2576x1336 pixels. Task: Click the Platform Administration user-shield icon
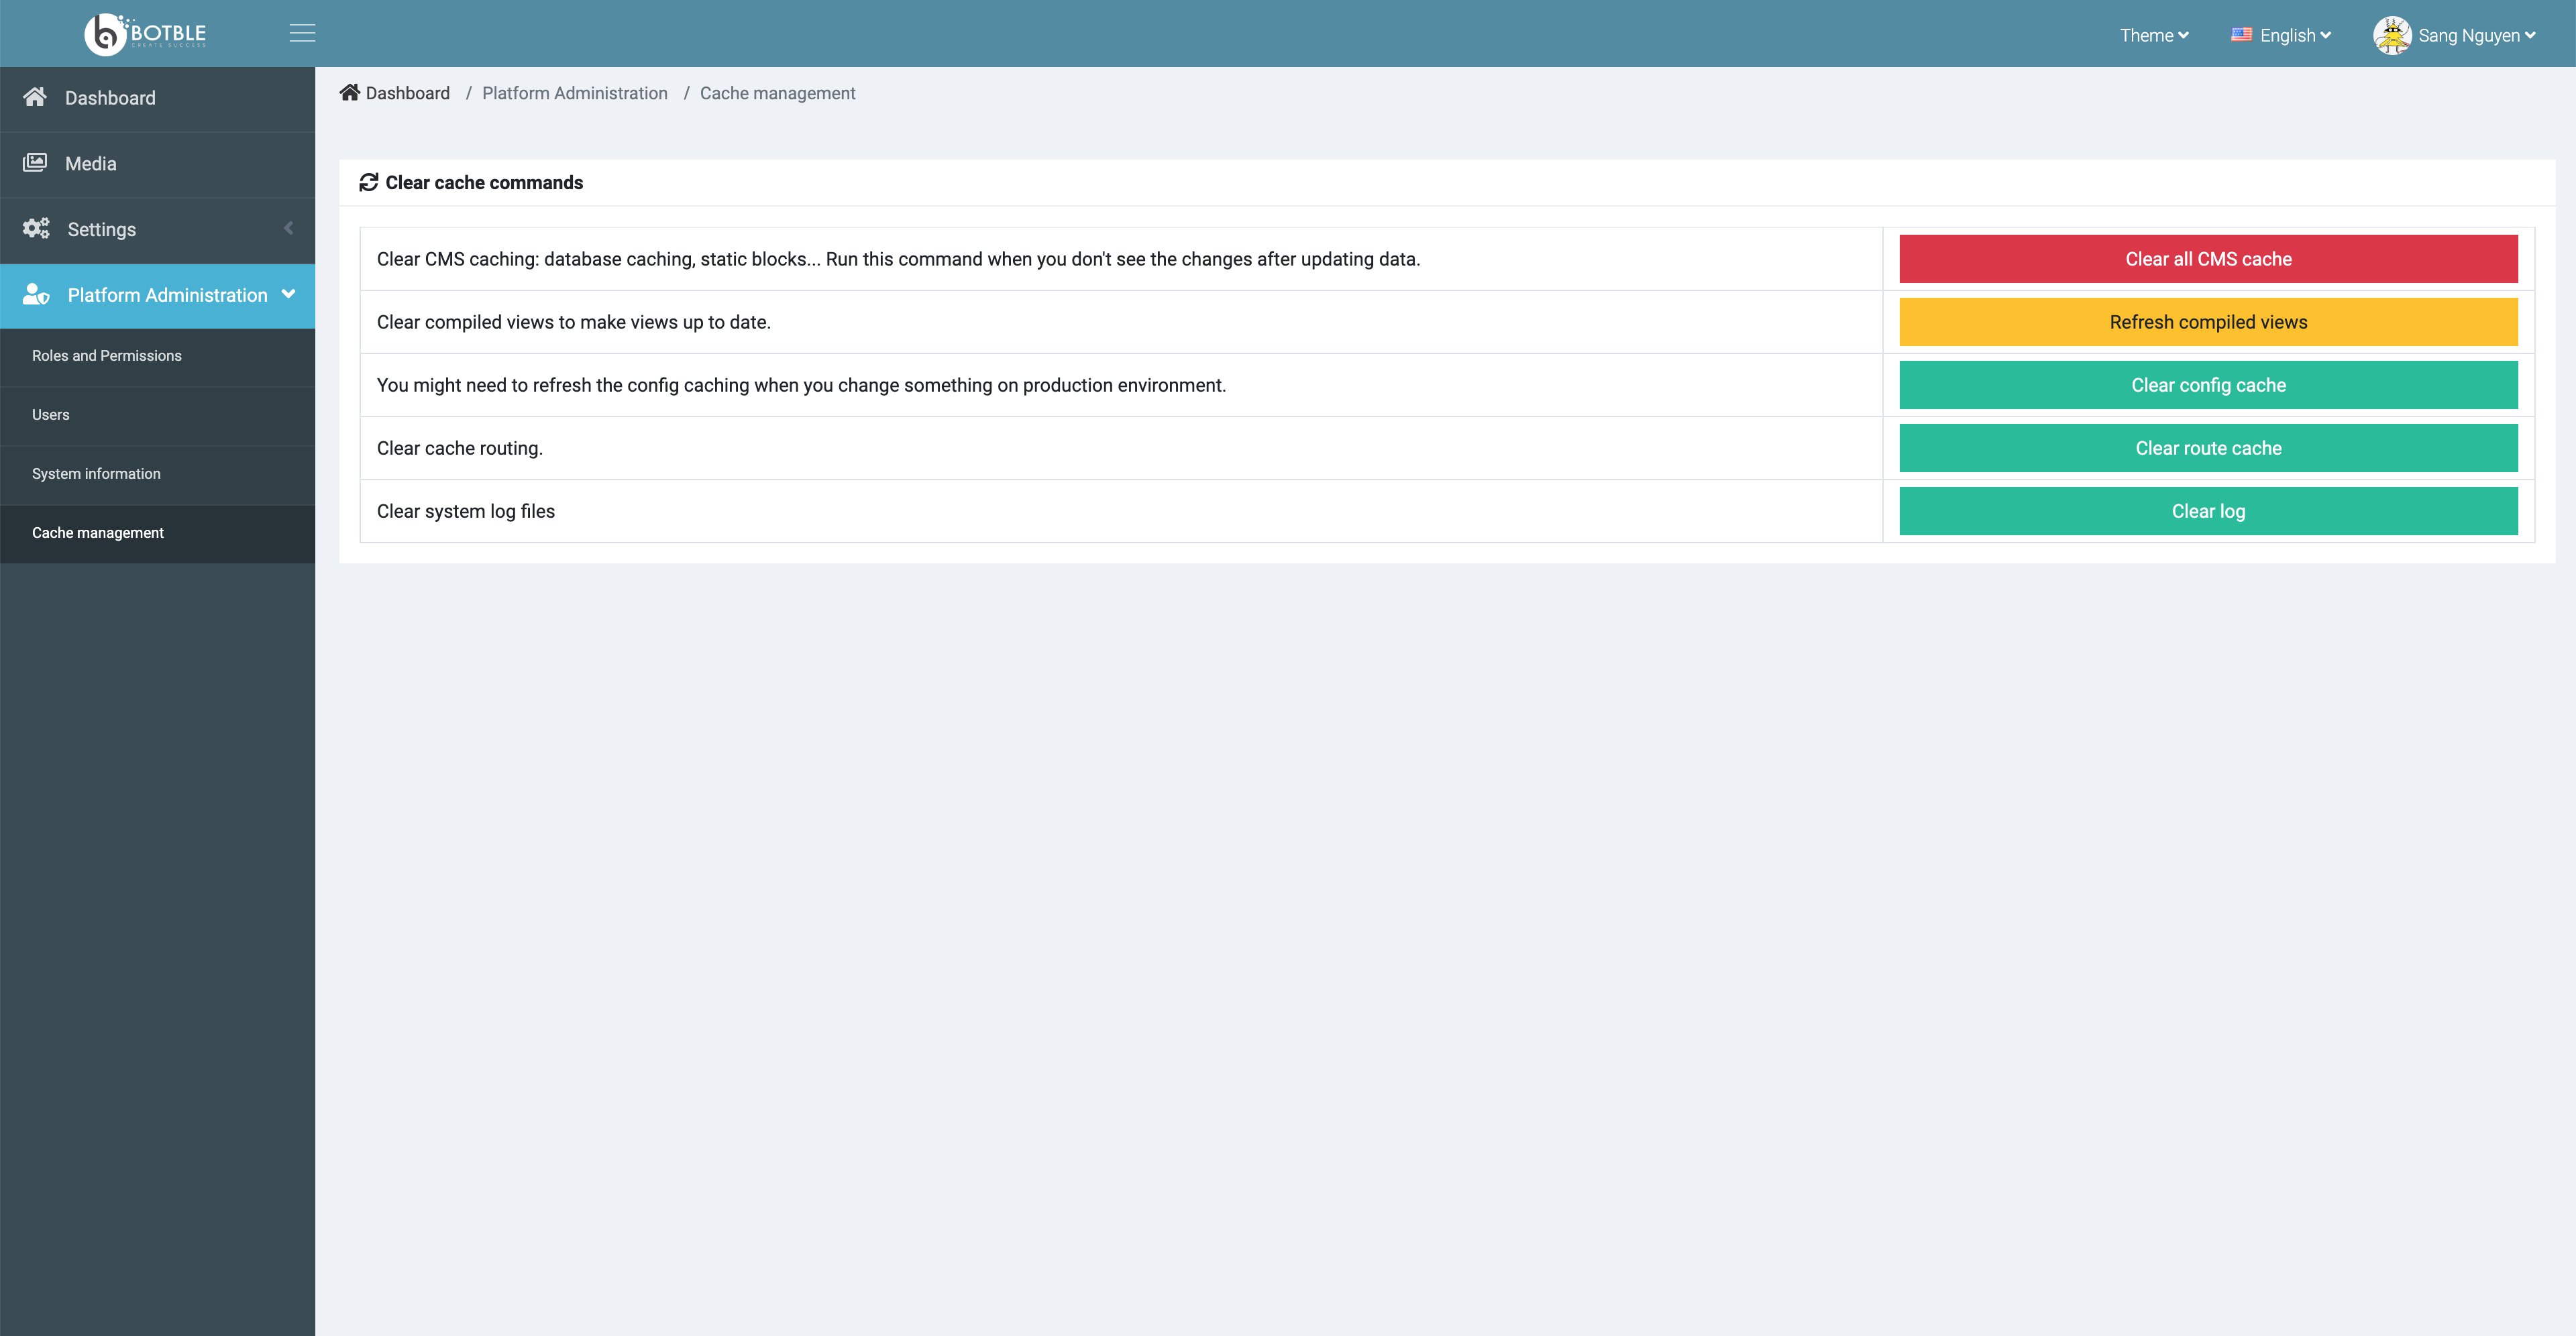pyautogui.click(x=36, y=294)
